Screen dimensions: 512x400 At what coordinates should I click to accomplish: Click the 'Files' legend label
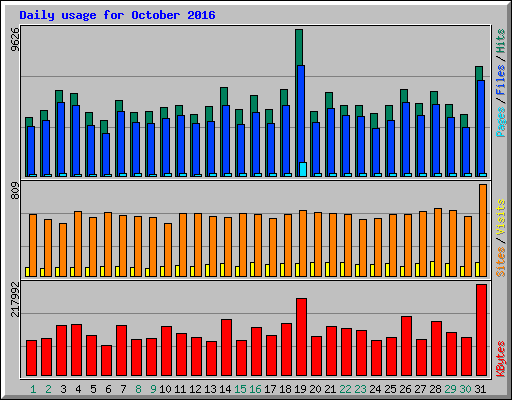pos(501,80)
